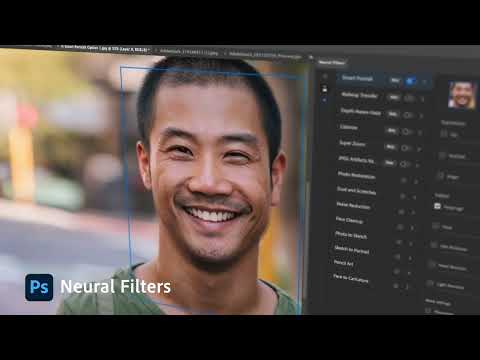Select the Photo to Sketch filter name

351,235
